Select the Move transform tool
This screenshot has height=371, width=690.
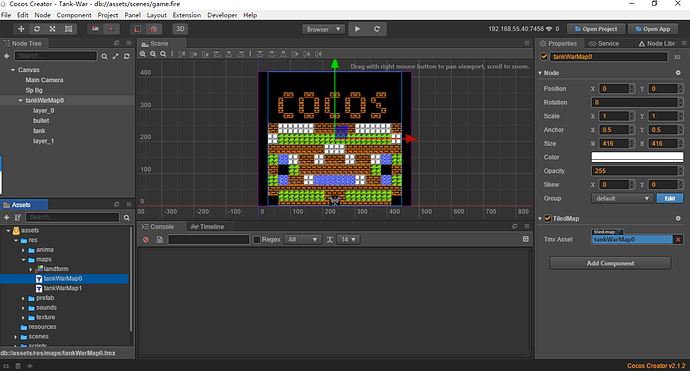pyautogui.click(x=21, y=29)
